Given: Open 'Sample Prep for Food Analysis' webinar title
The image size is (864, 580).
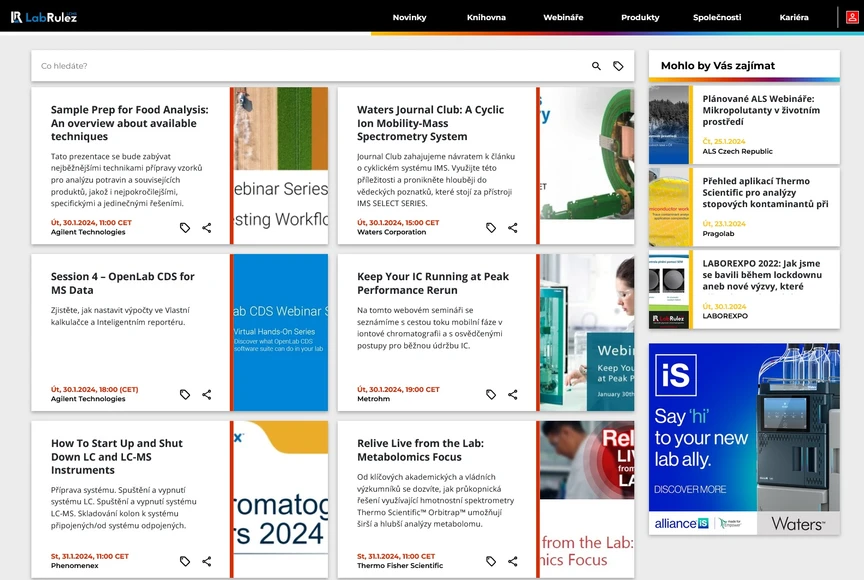Looking at the screenshot, I should pos(129,123).
